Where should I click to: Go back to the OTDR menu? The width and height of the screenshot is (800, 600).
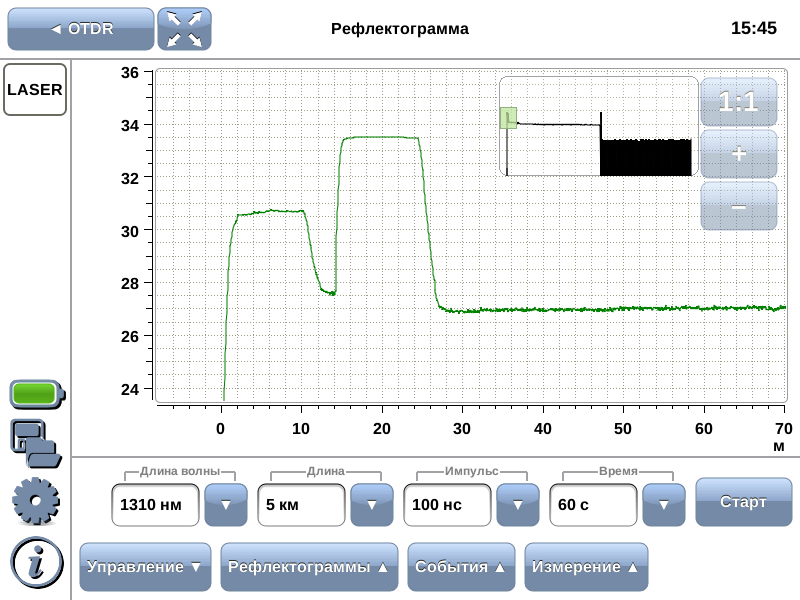click(x=81, y=29)
